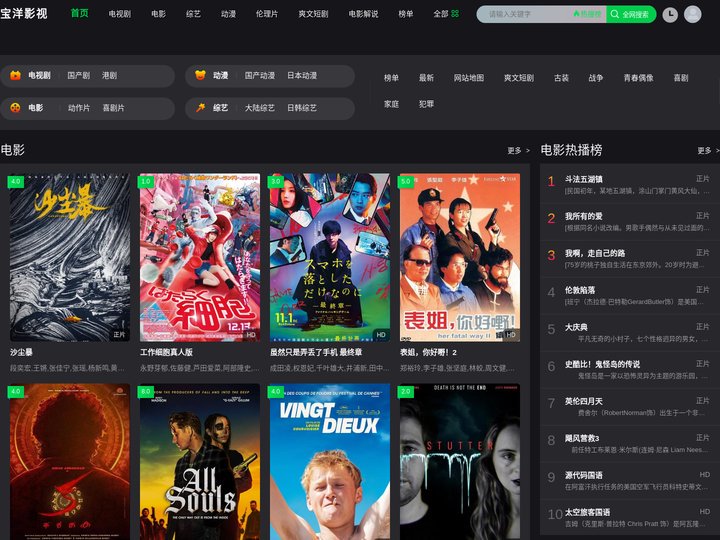Open the 动漫 top navigation item

coord(228,14)
